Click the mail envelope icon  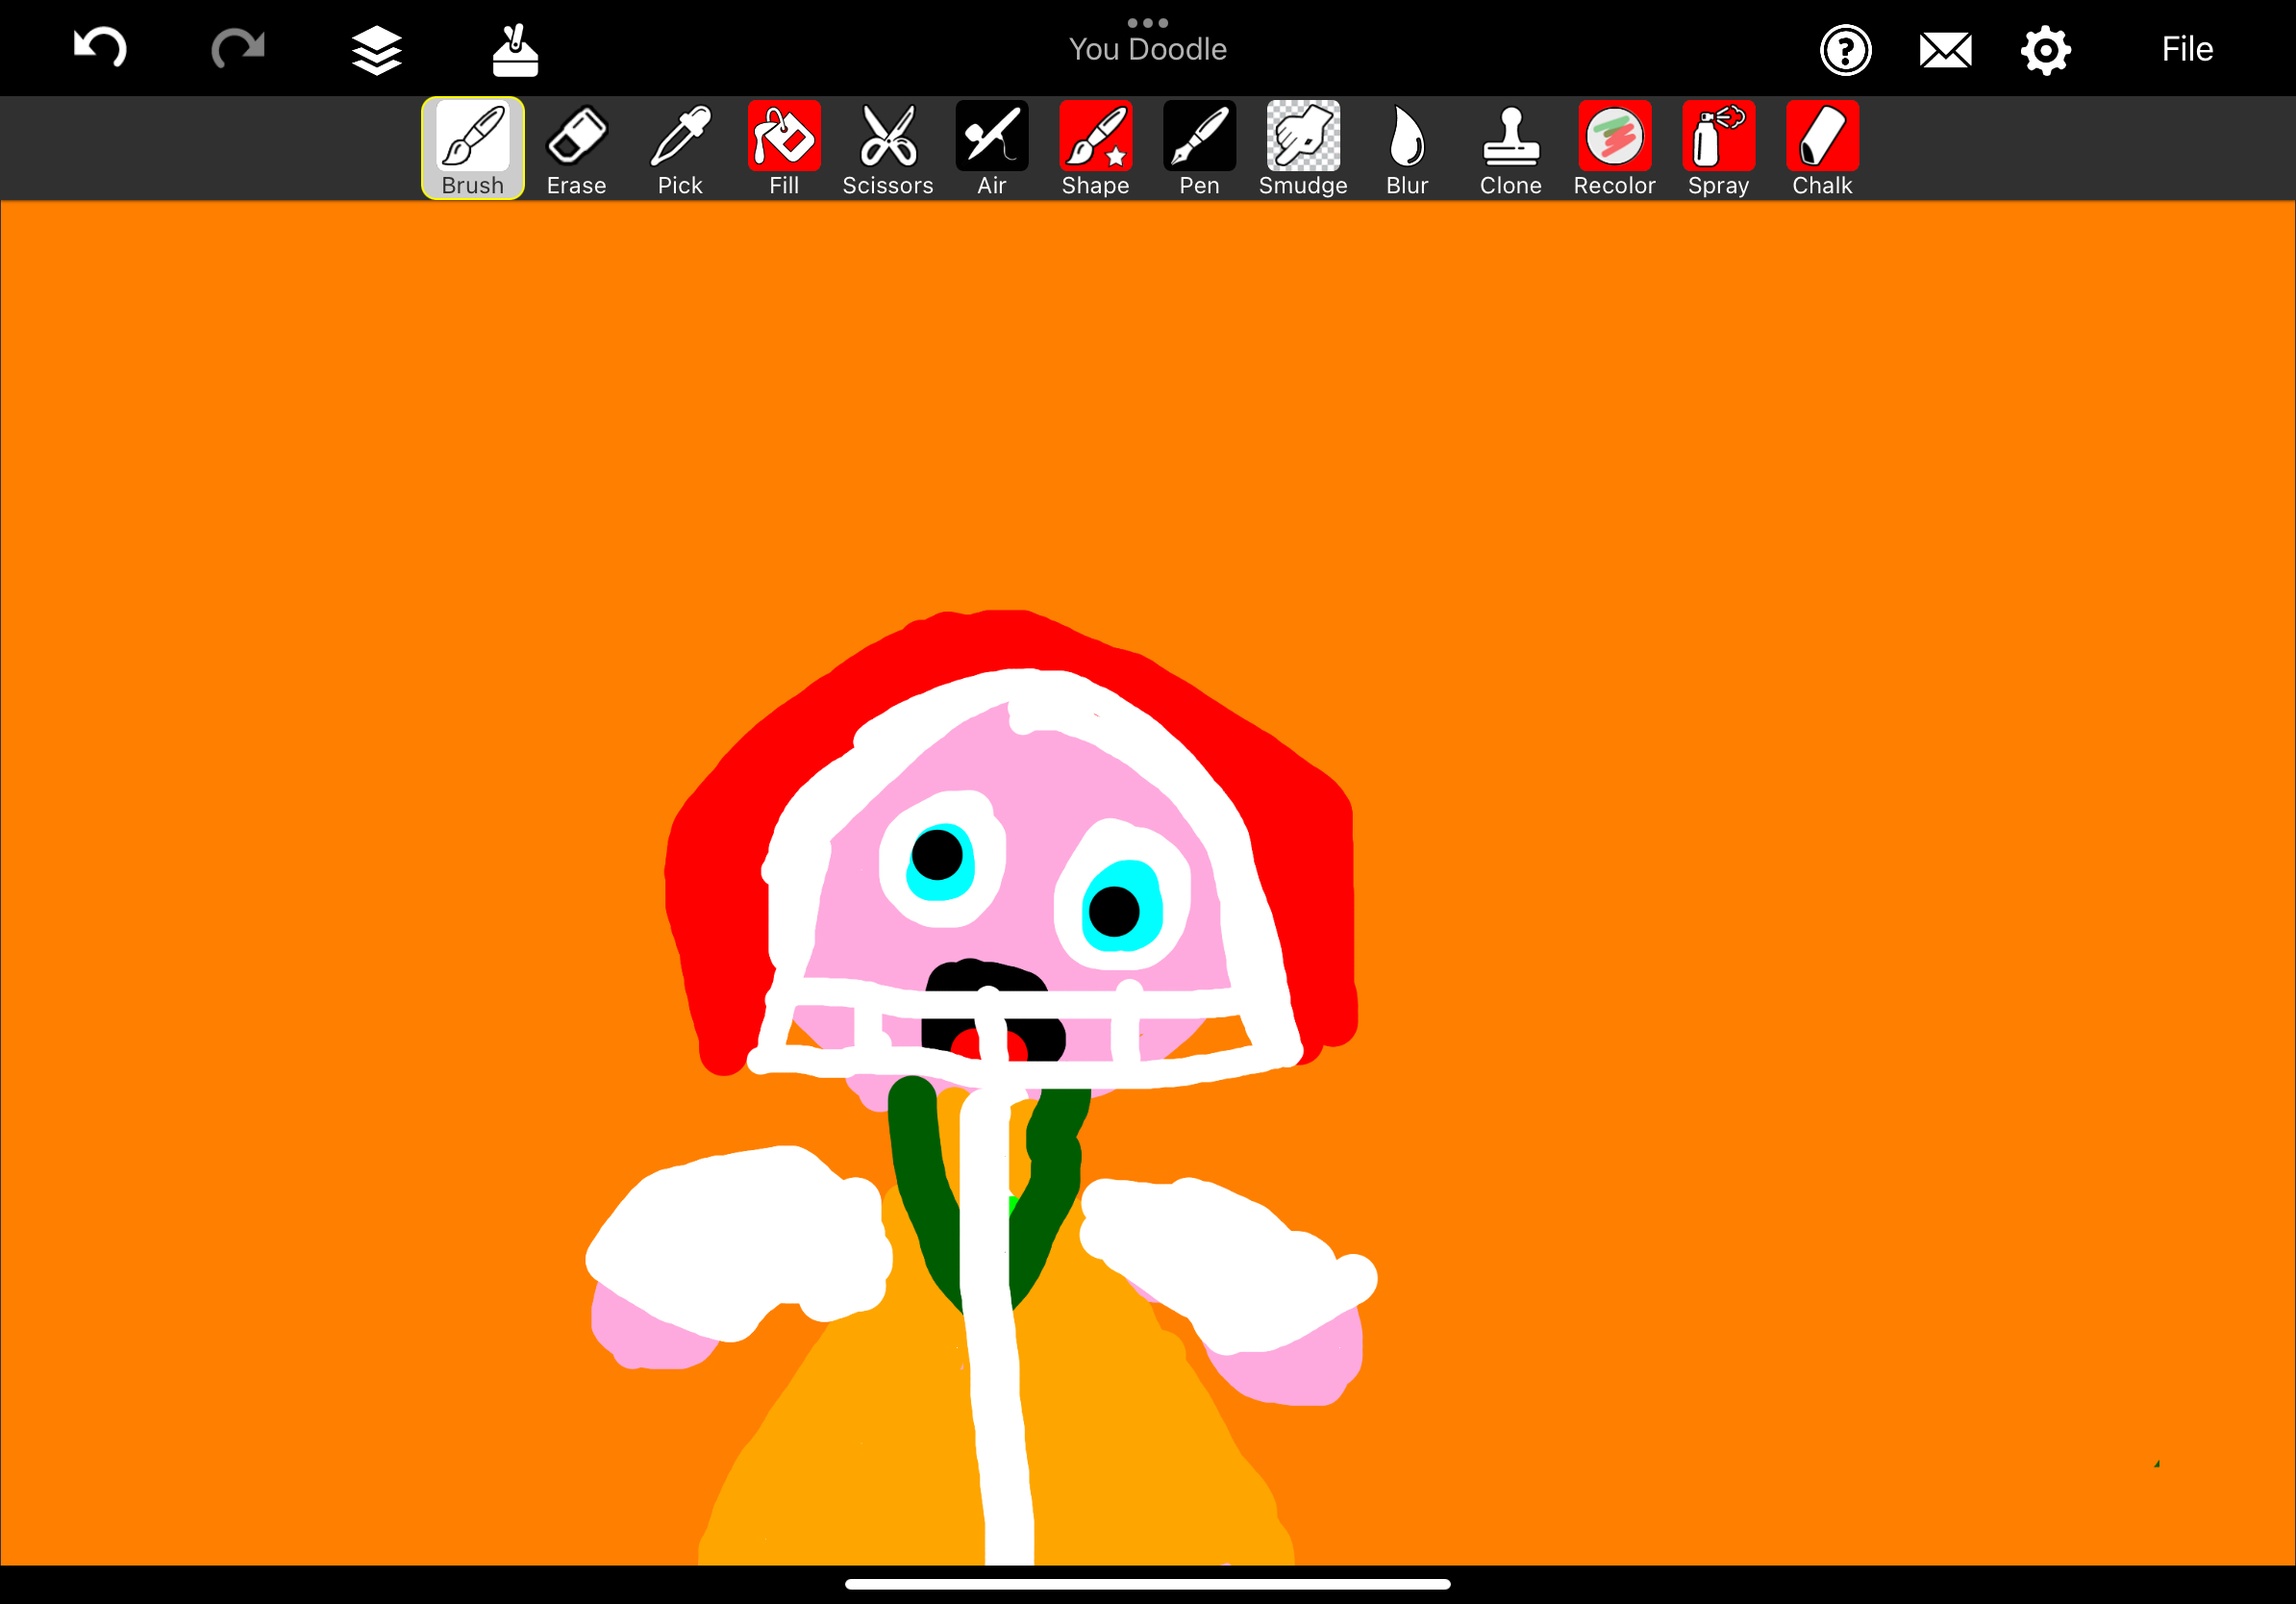point(1946,50)
